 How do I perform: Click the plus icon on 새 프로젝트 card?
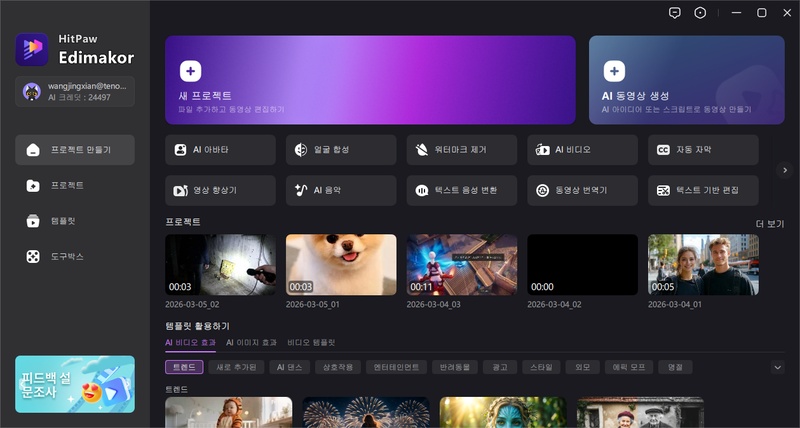(x=190, y=71)
